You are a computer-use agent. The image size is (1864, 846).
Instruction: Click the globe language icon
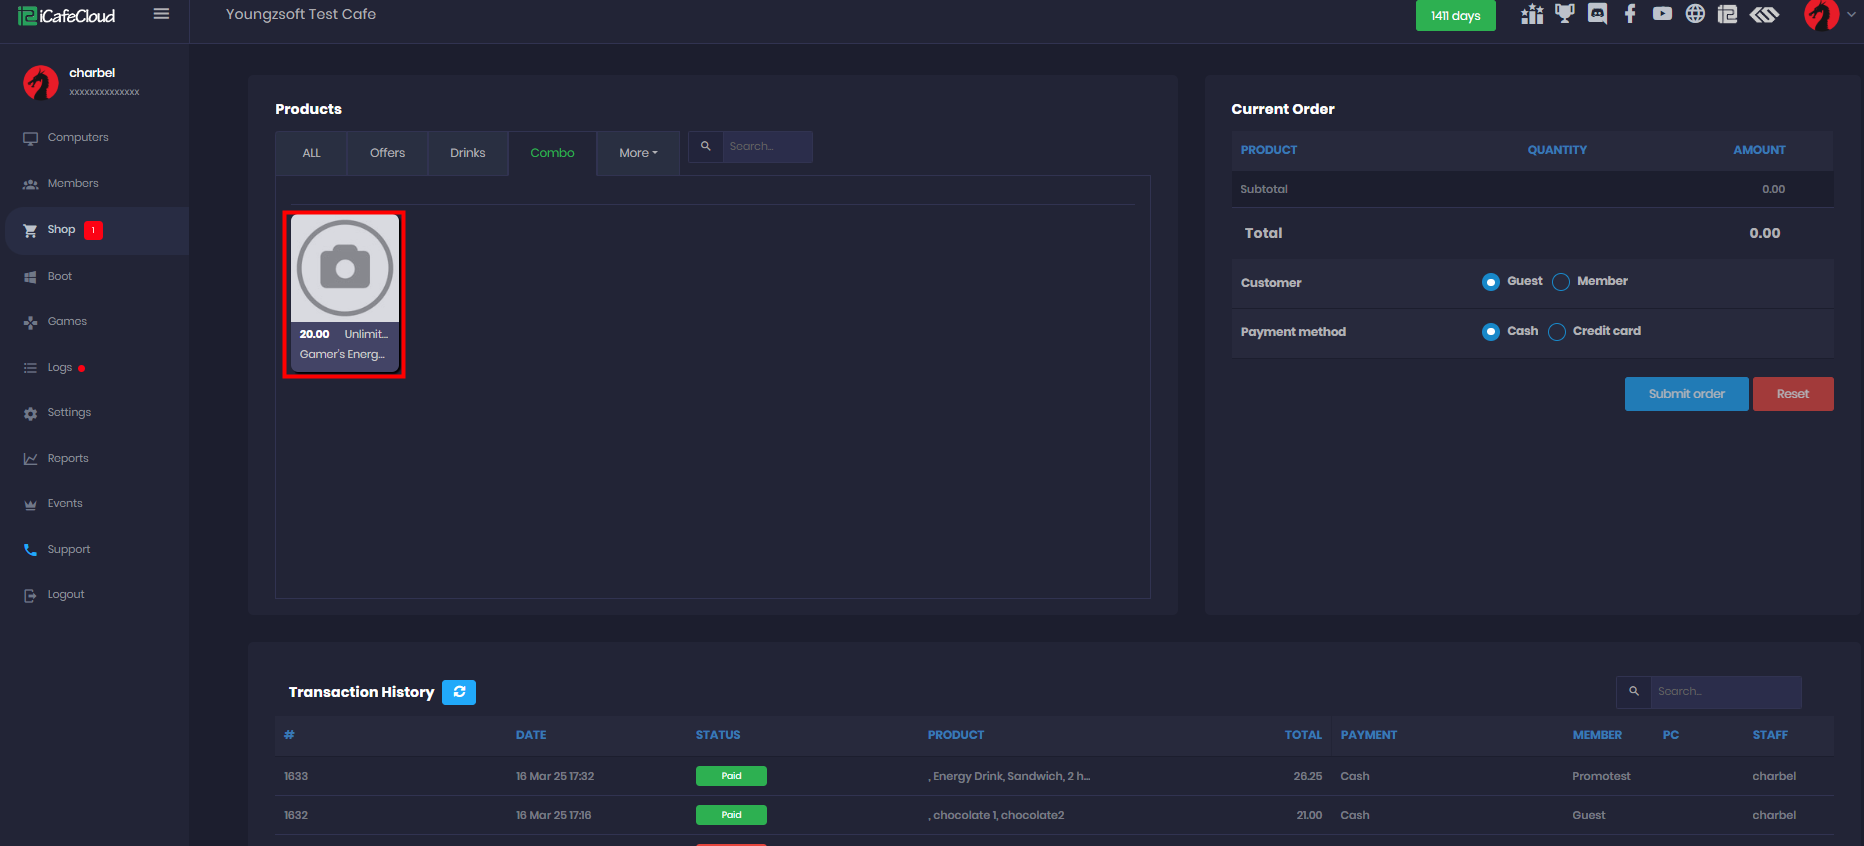1695,14
